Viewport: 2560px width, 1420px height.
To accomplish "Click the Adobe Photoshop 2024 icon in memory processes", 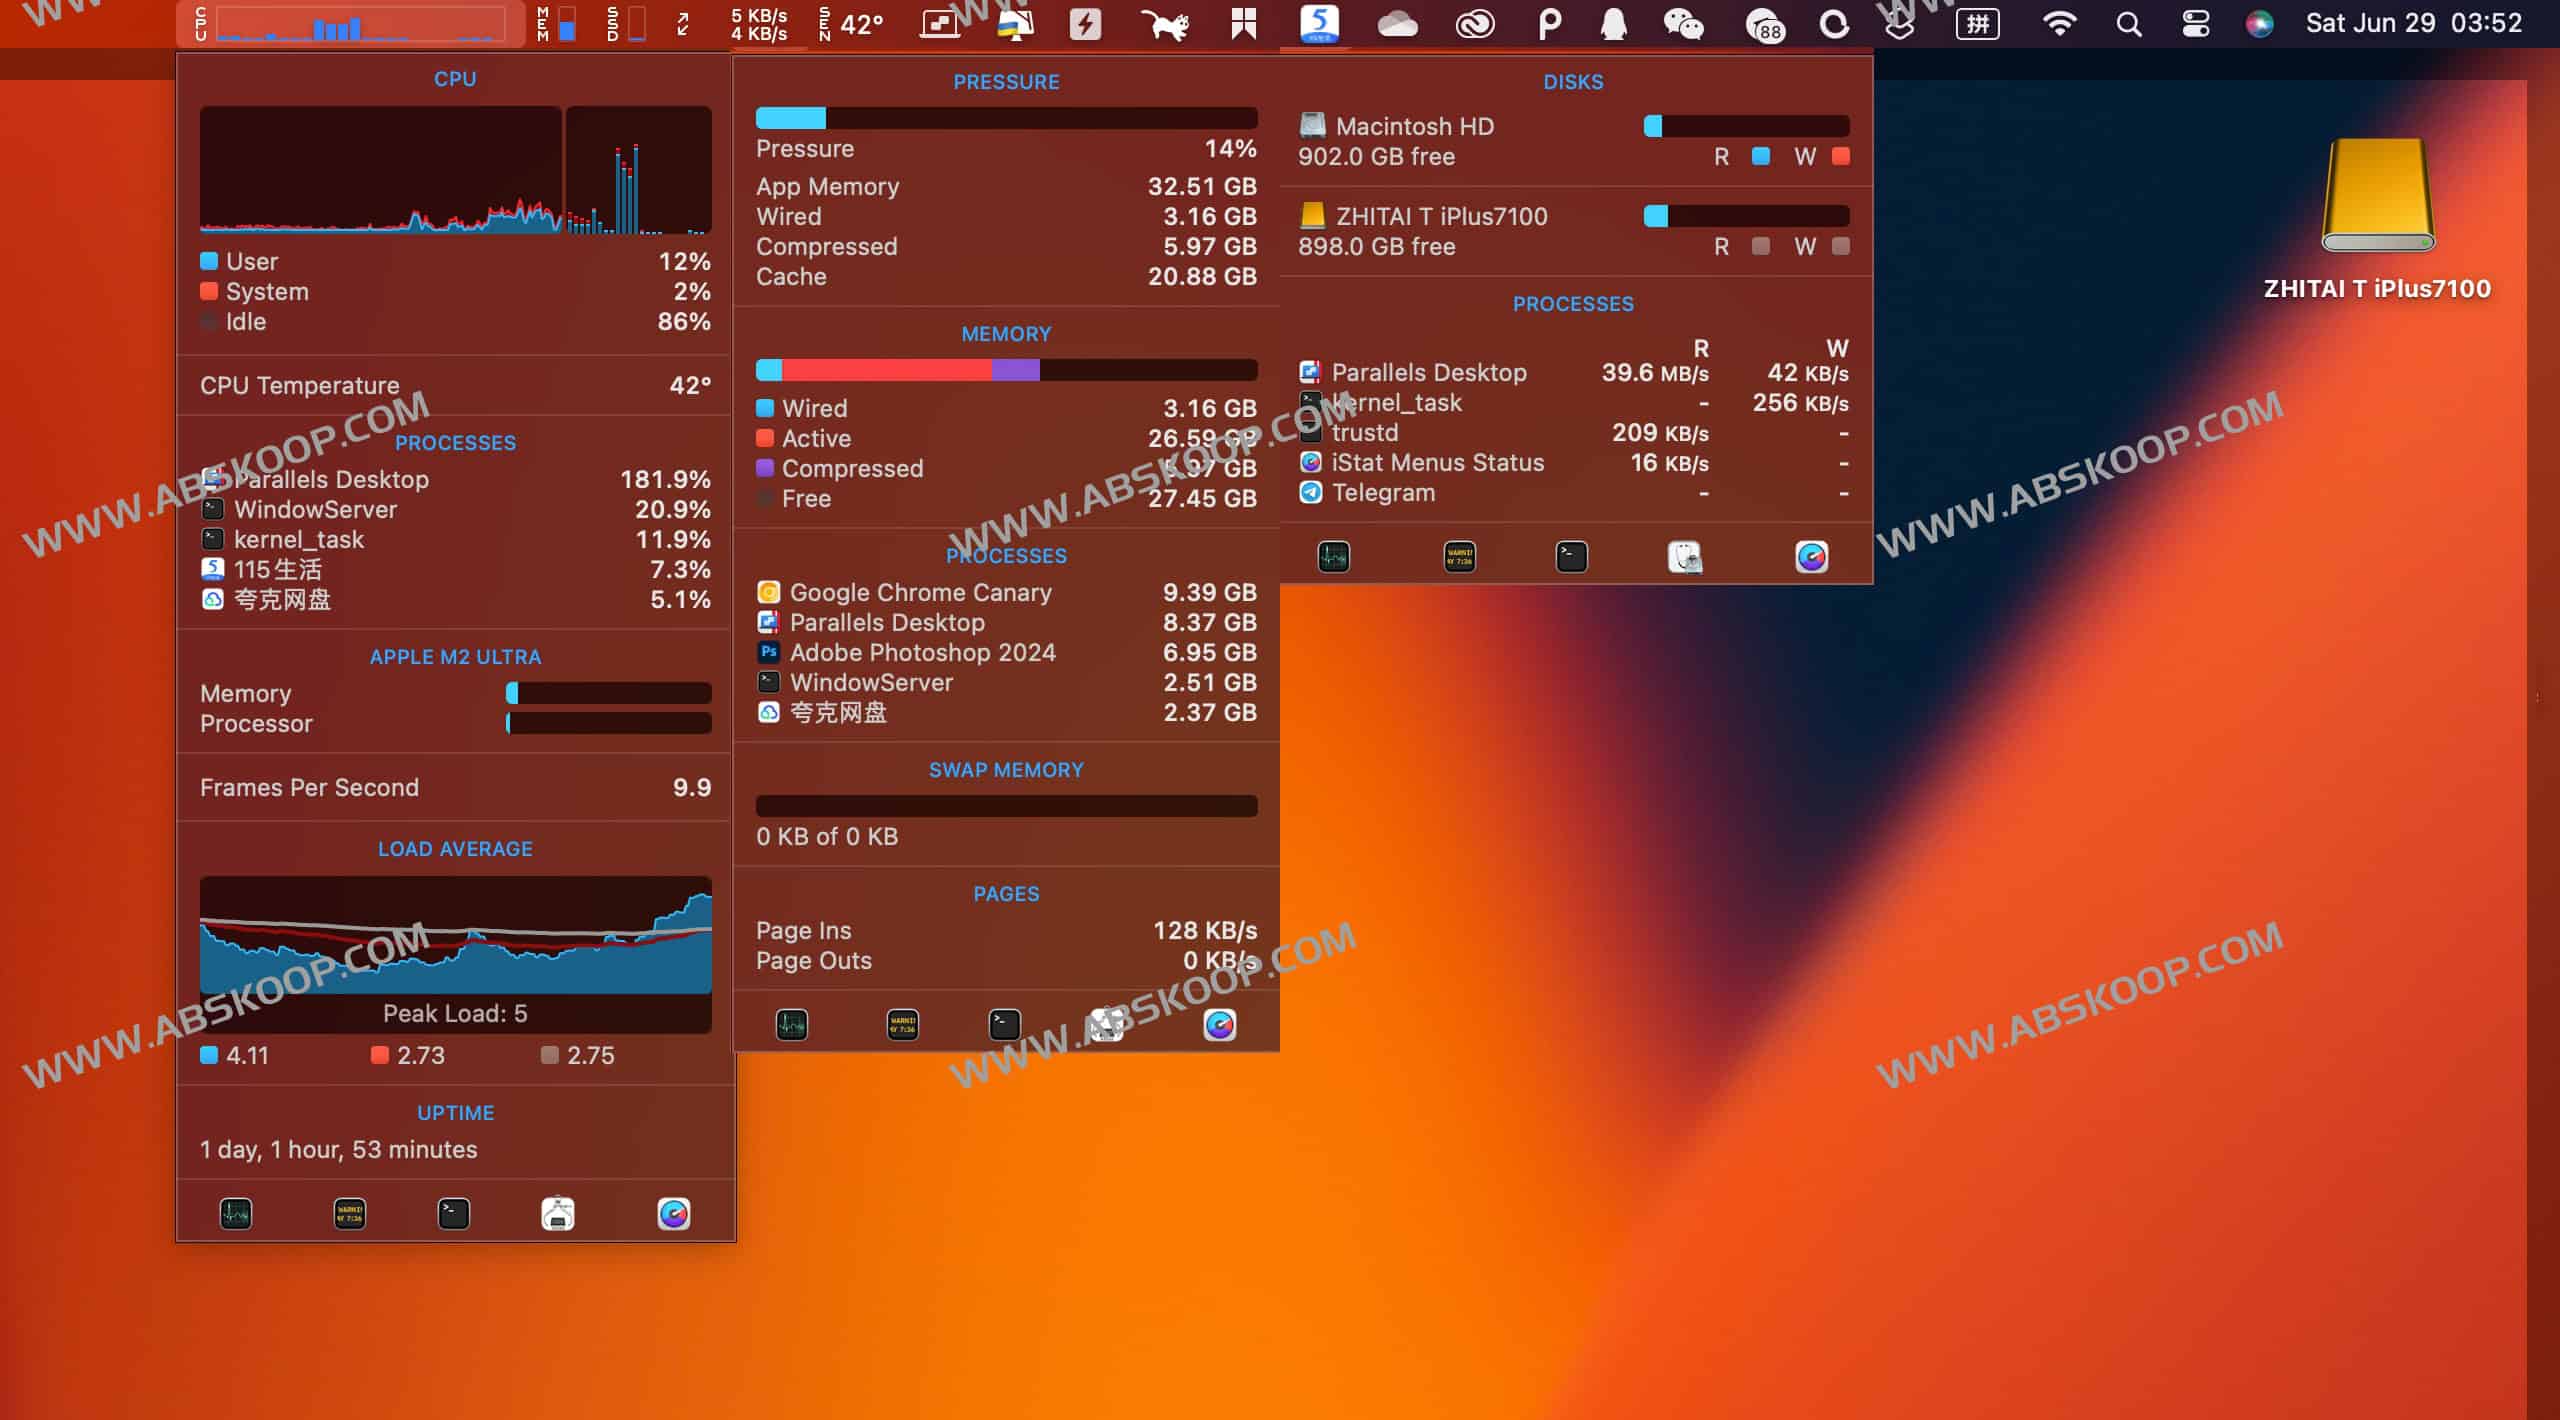I will (768, 652).
